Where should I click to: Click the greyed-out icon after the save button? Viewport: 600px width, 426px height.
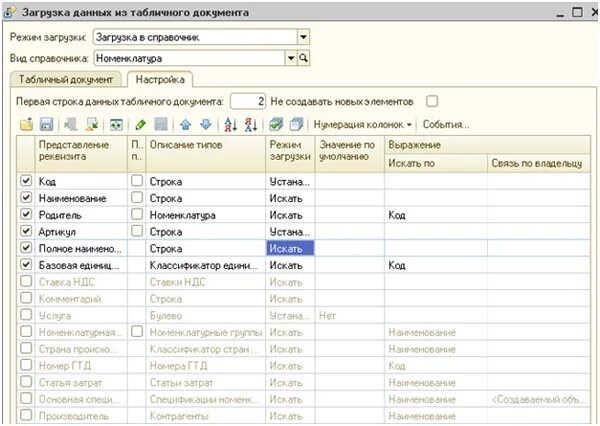pyautogui.click(x=70, y=124)
